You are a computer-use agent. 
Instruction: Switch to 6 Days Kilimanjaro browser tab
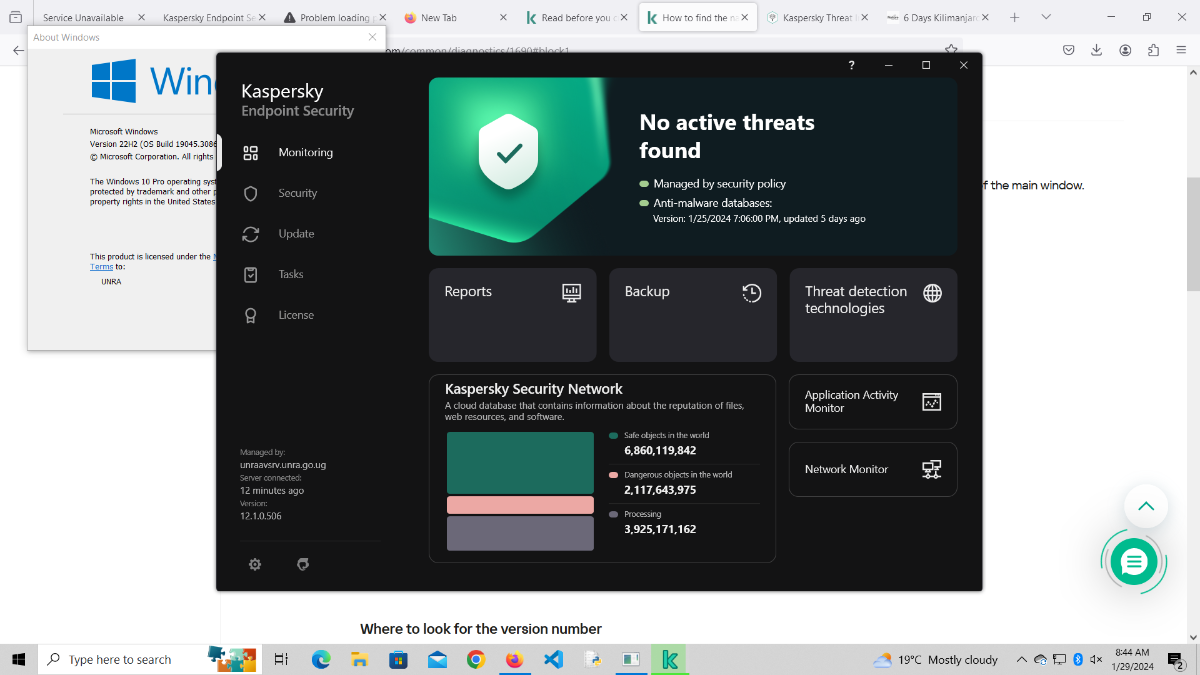[x=938, y=17]
